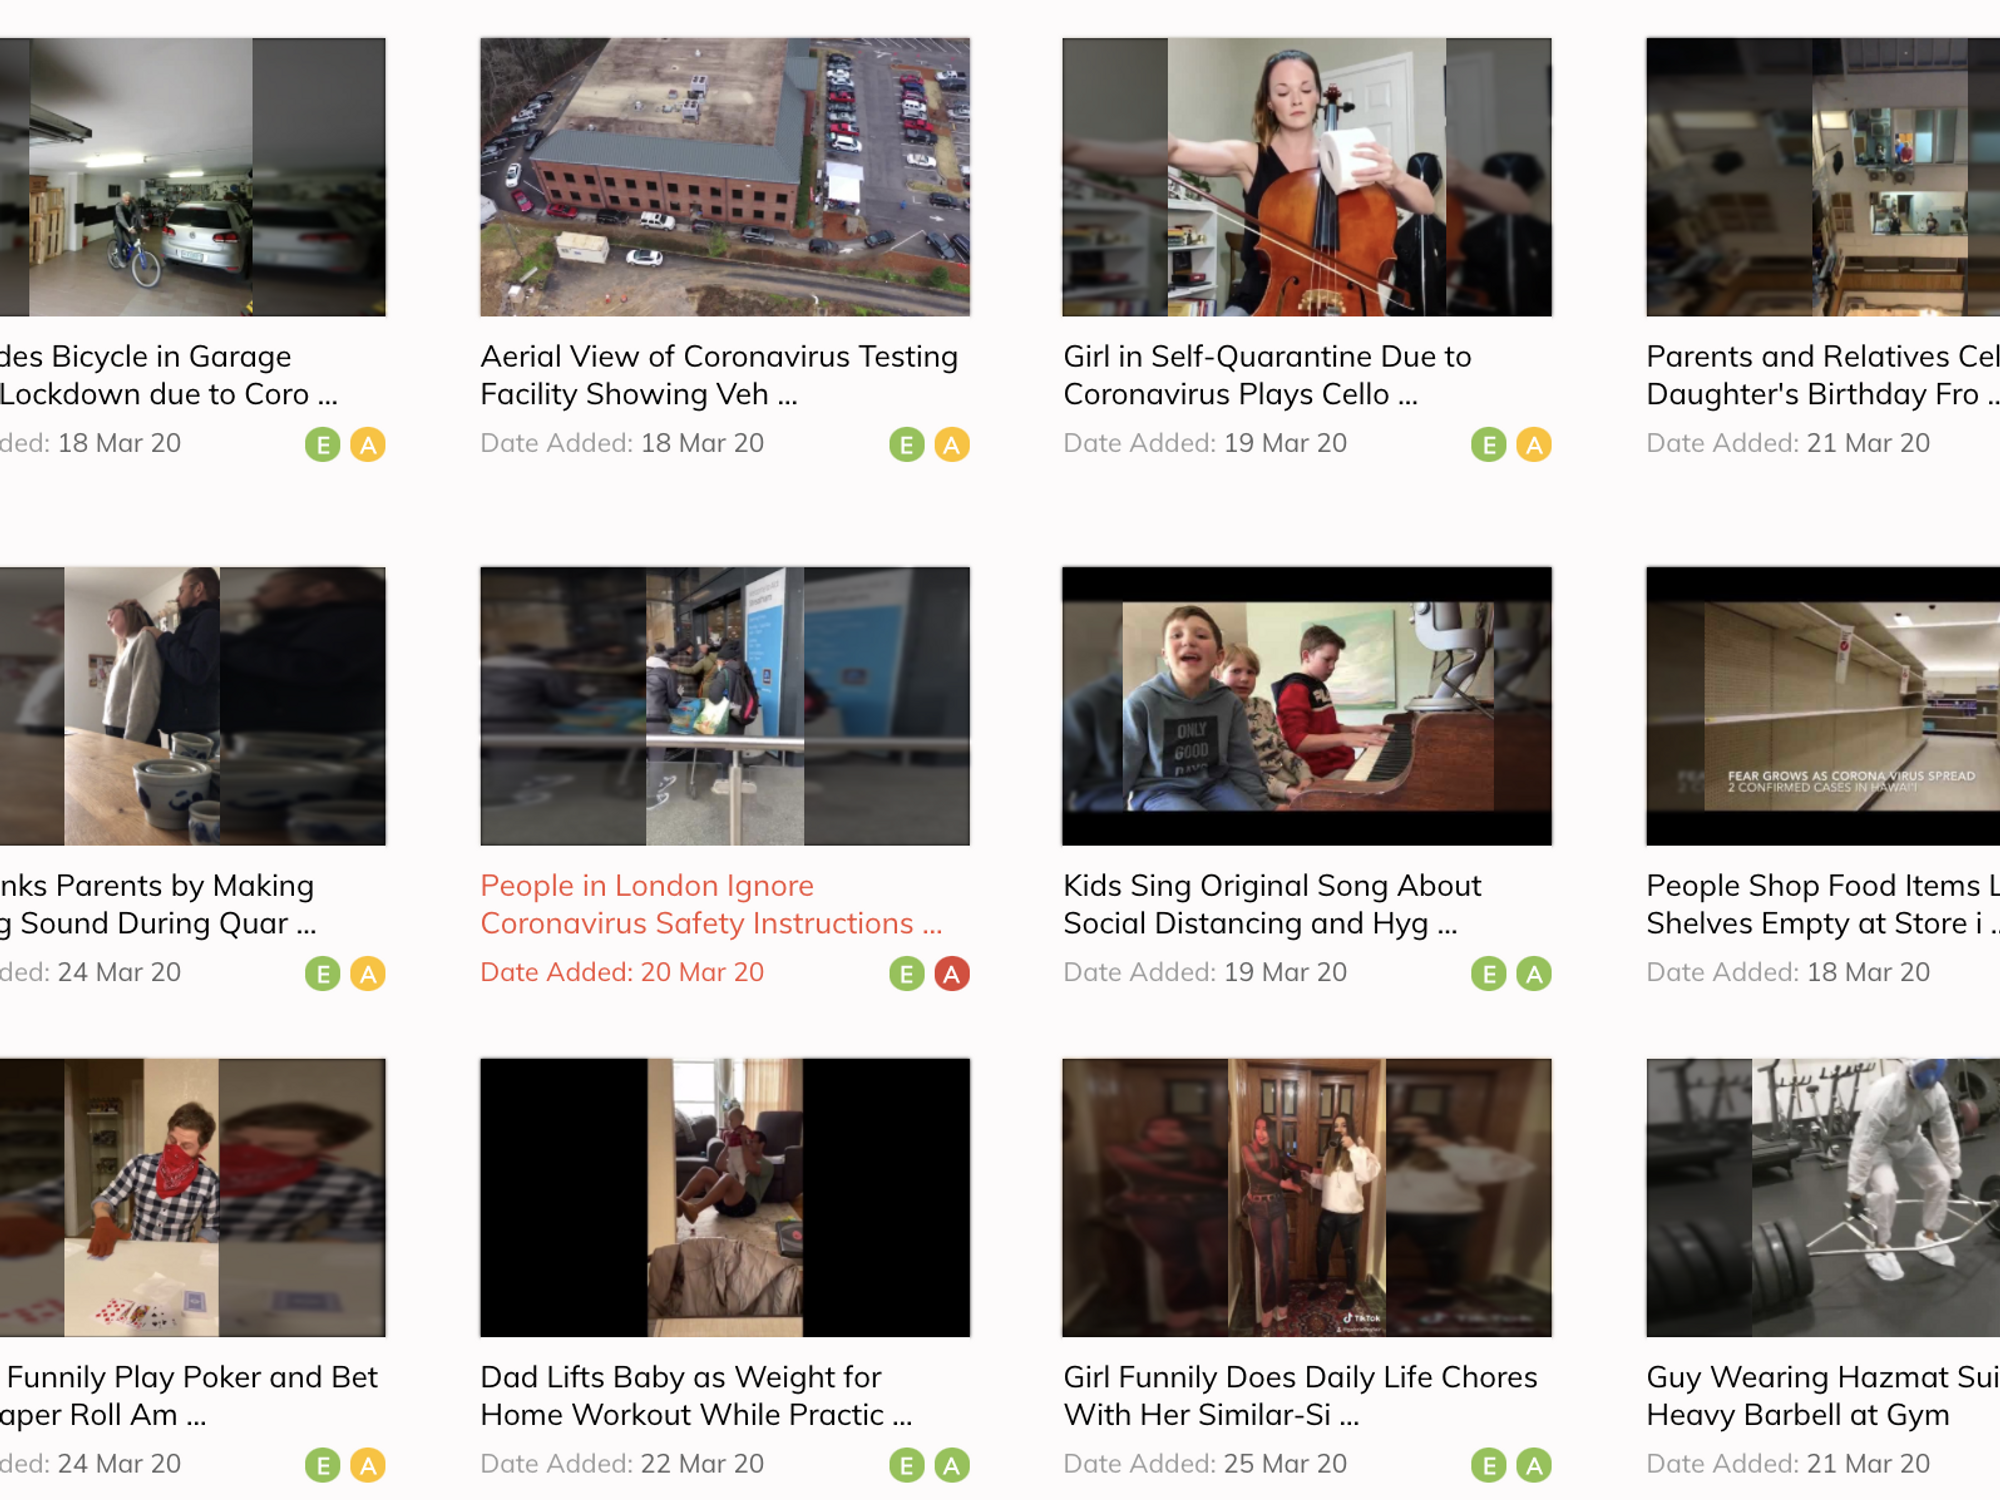Click green A badge on Girl Does Daily Chores card
Image resolution: width=2000 pixels, height=1500 pixels.
tap(1534, 1465)
